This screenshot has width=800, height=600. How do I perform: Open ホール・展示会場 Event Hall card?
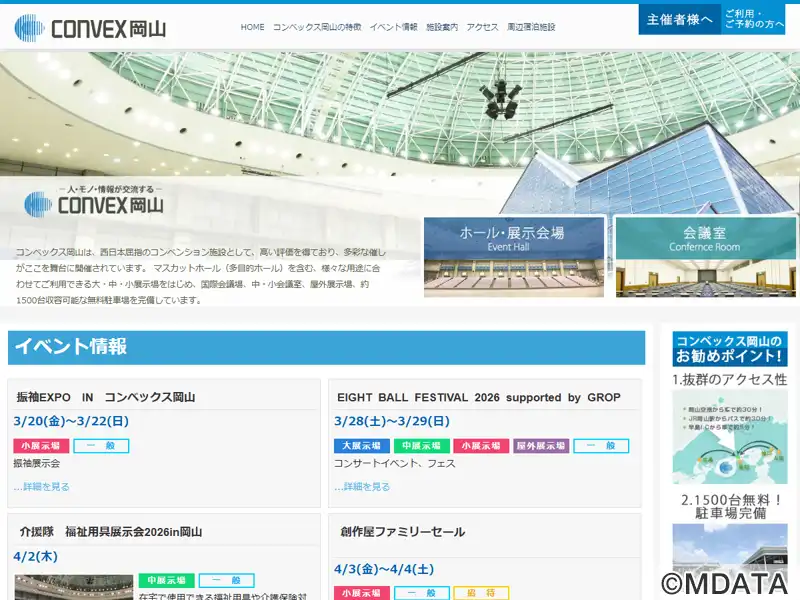coord(514,257)
